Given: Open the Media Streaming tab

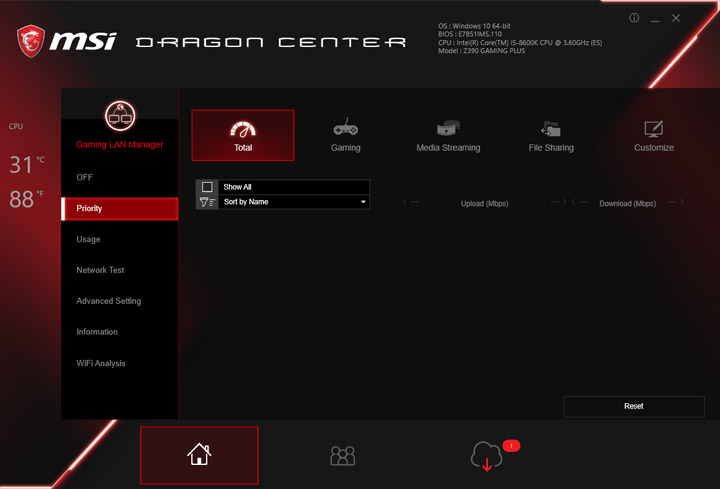Looking at the screenshot, I should click(x=448, y=135).
